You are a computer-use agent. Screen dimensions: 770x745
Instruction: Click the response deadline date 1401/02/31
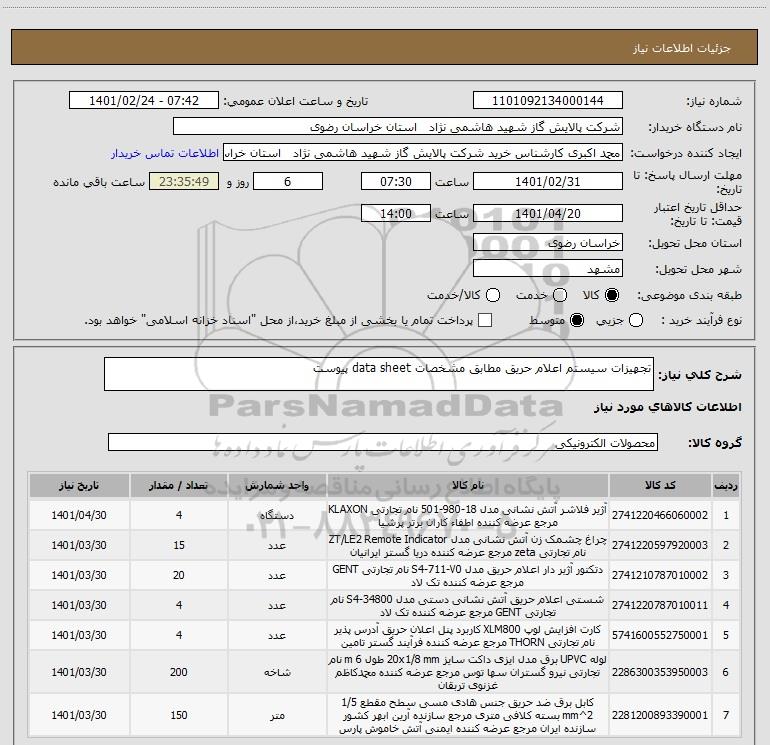click(547, 183)
